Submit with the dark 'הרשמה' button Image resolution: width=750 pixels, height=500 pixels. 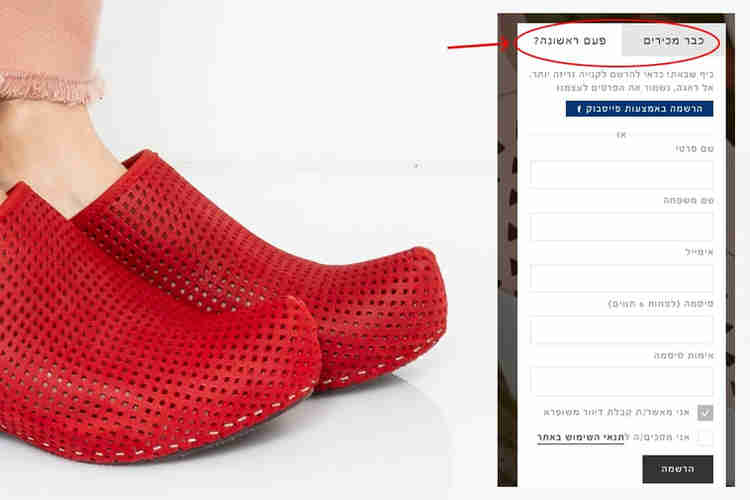pos(678,469)
